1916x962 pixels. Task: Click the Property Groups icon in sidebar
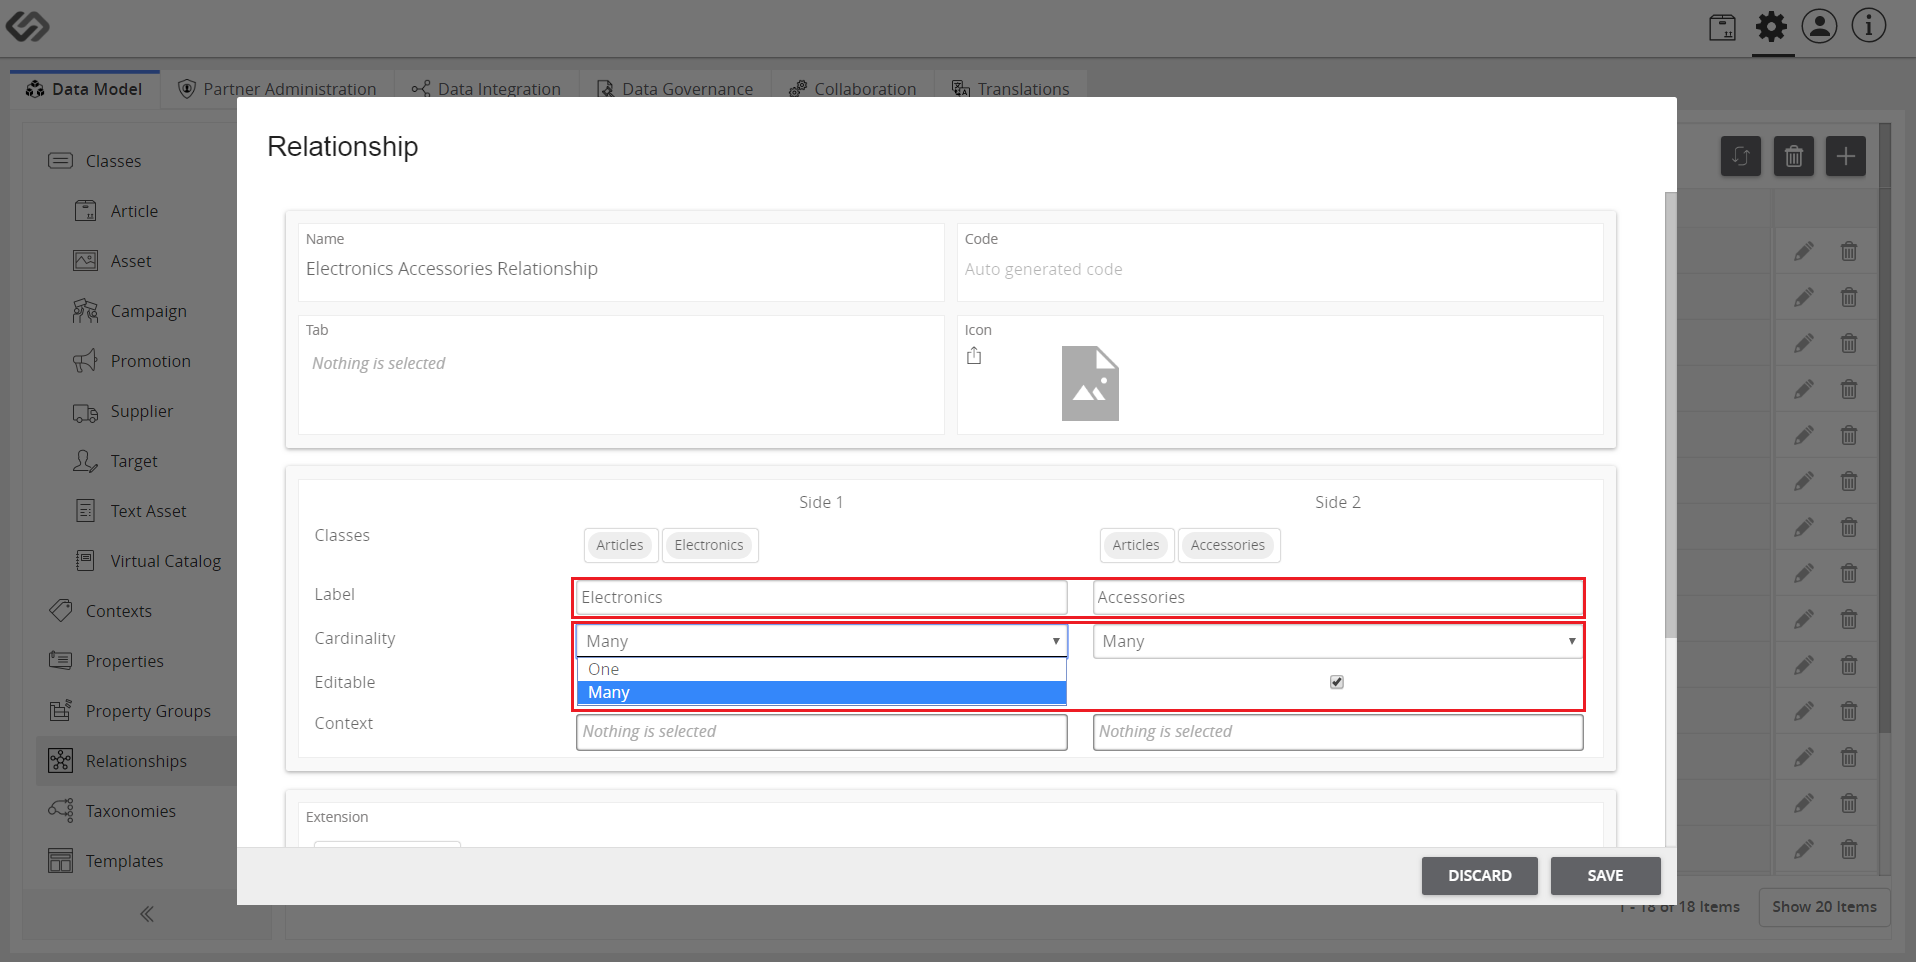61,710
